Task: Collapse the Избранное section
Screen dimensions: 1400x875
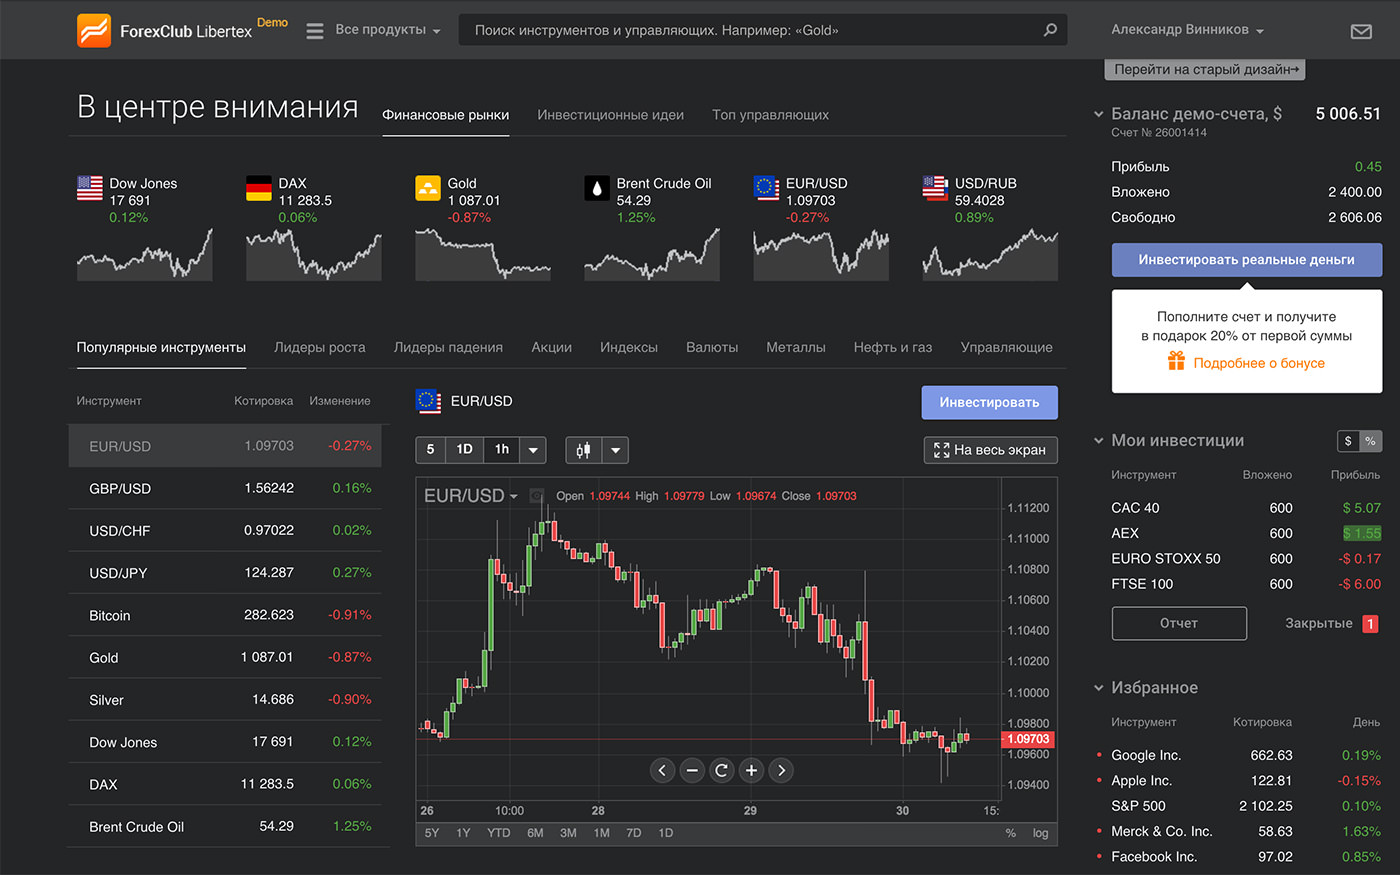Action: tap(1099, 688)
